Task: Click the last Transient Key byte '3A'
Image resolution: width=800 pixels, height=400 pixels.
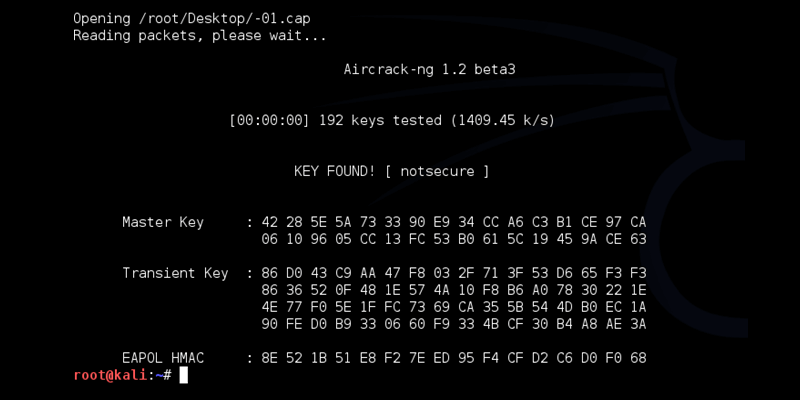Action: [x=638, y=324]
